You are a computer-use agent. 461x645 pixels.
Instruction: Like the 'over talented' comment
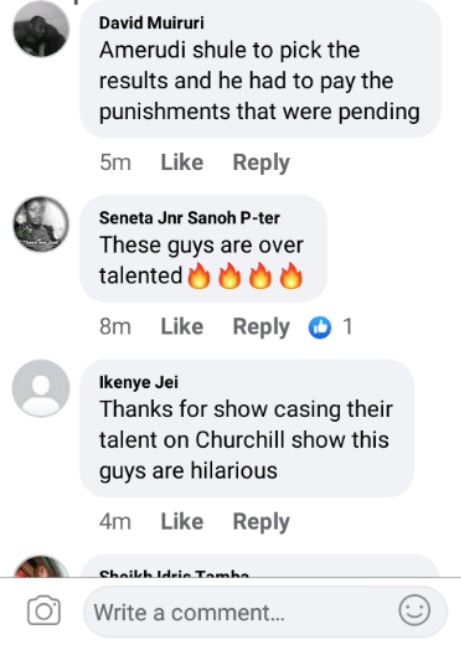(182, 327)
